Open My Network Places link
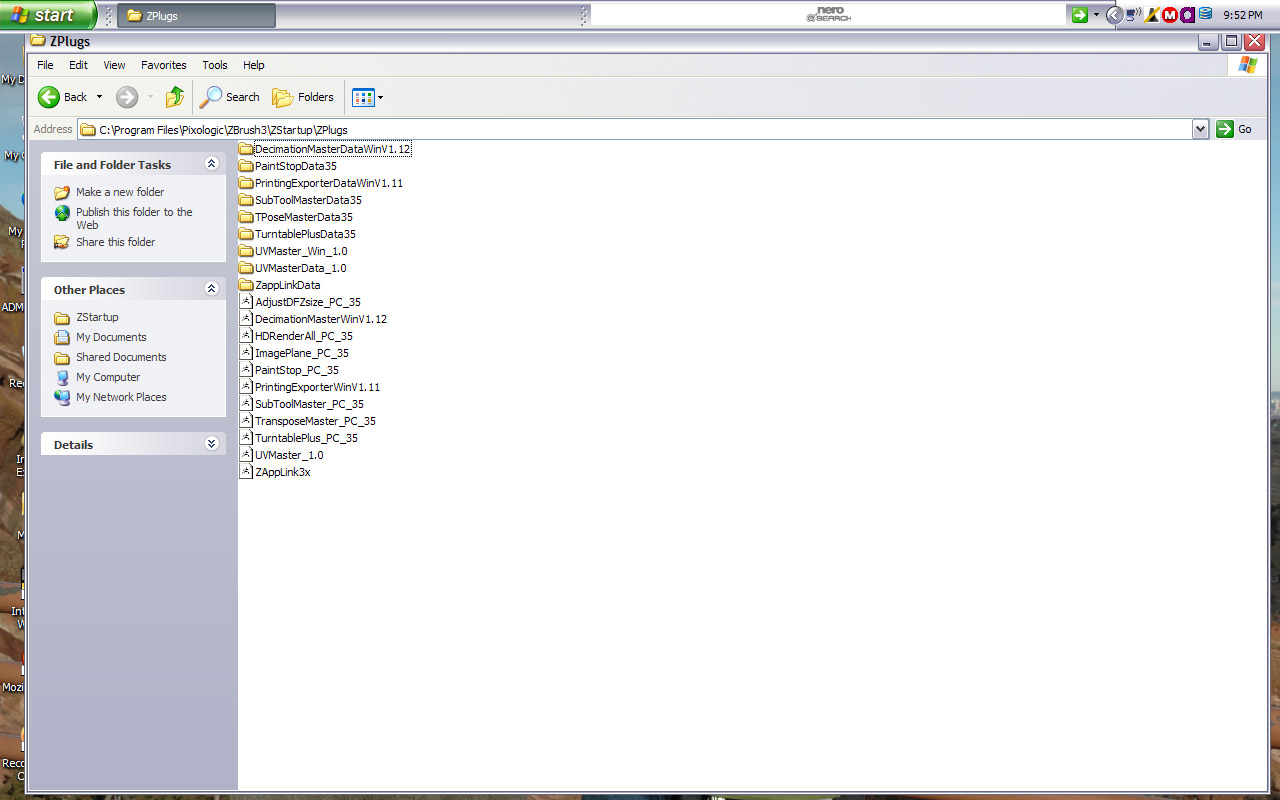1280x800 pixels. pos(121,397)
